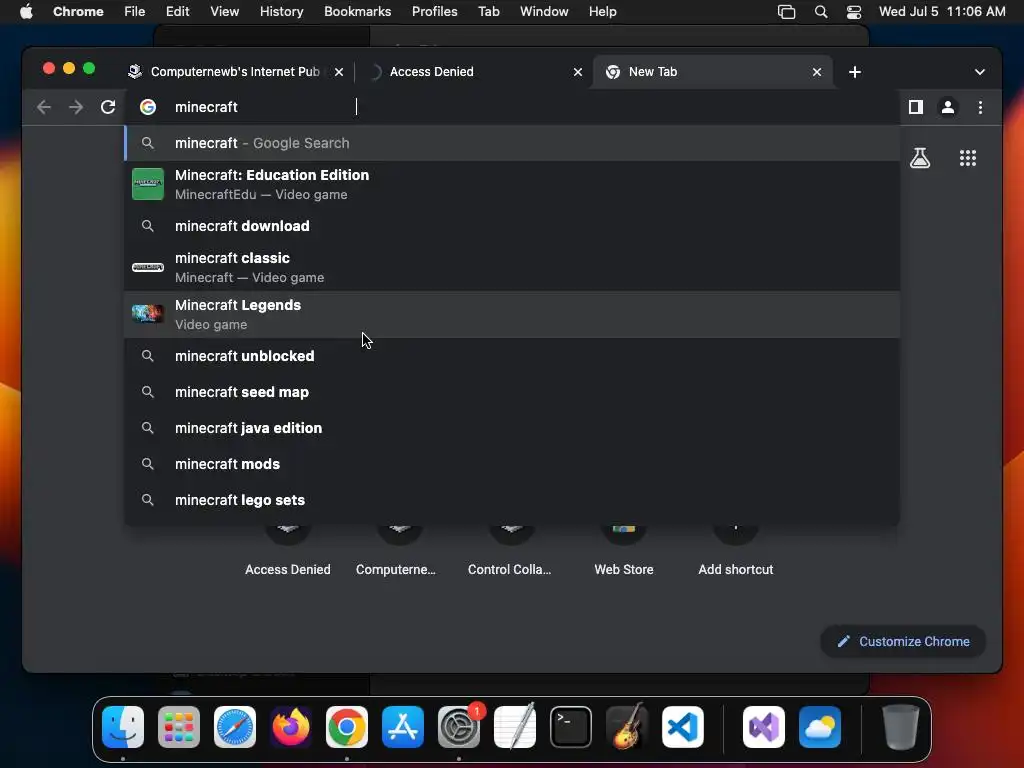Viewport: 1024px width, 768px height.
Task: Open the Help menu
Action: 602,12
